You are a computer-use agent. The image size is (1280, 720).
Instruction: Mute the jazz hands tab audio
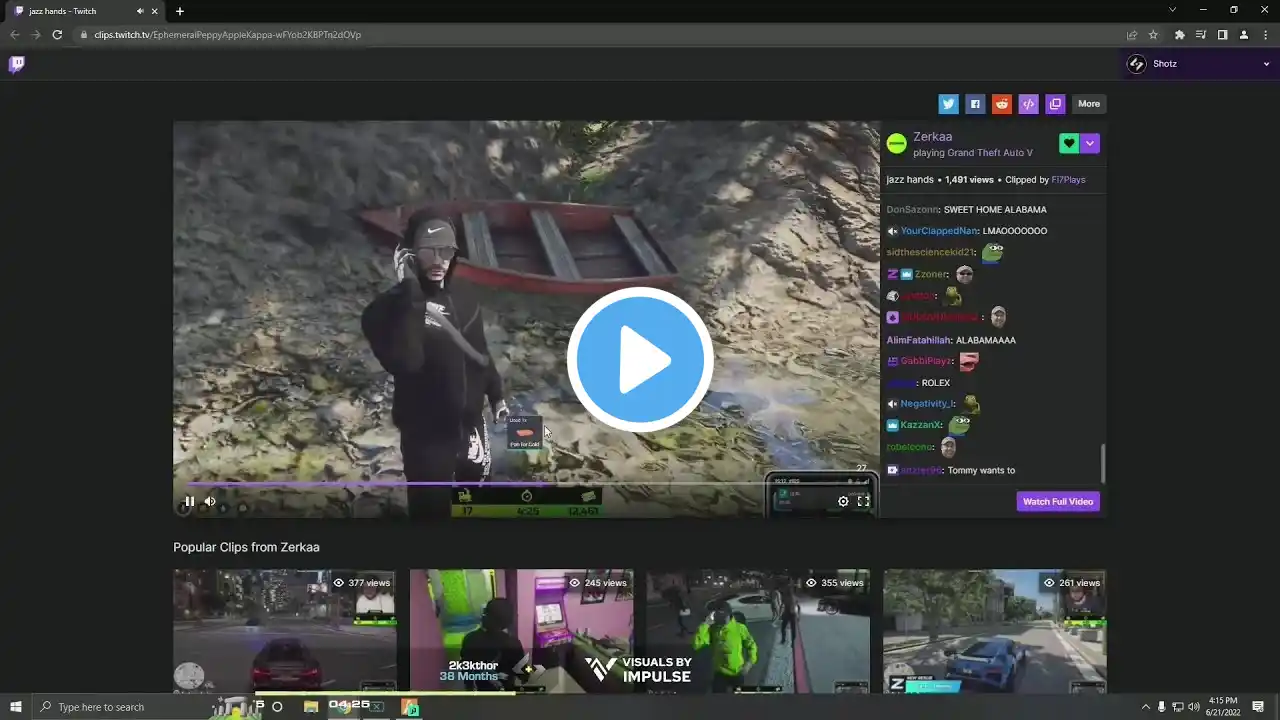point(140,11)
